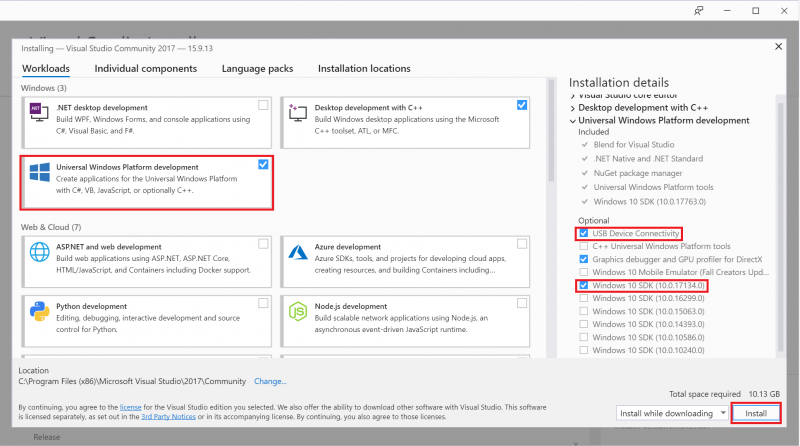Click the .NET desktop development workload icon
The height and width of the screenshot is (446, 800).
tap(39, 112)
